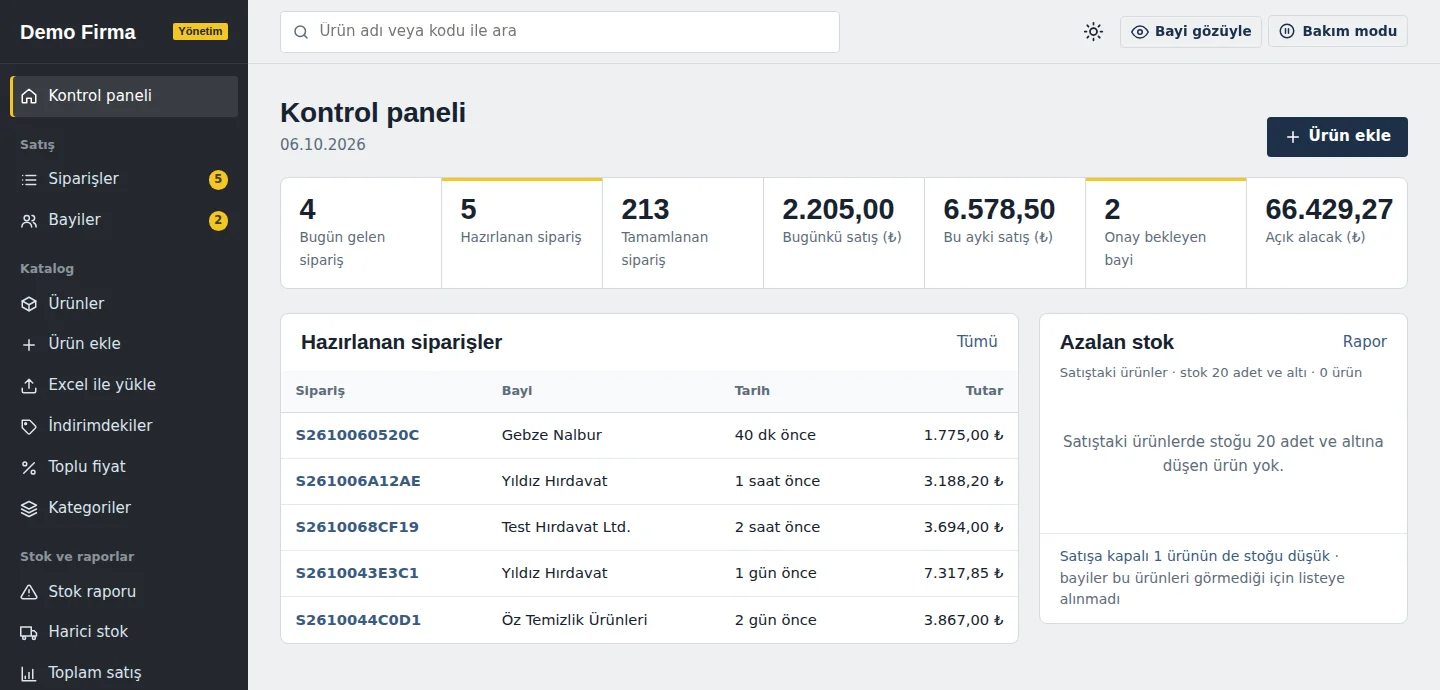Select Stok raporu in the sidebar
Viewport: 1440px width, 690px height.
(x=124, y=591)
